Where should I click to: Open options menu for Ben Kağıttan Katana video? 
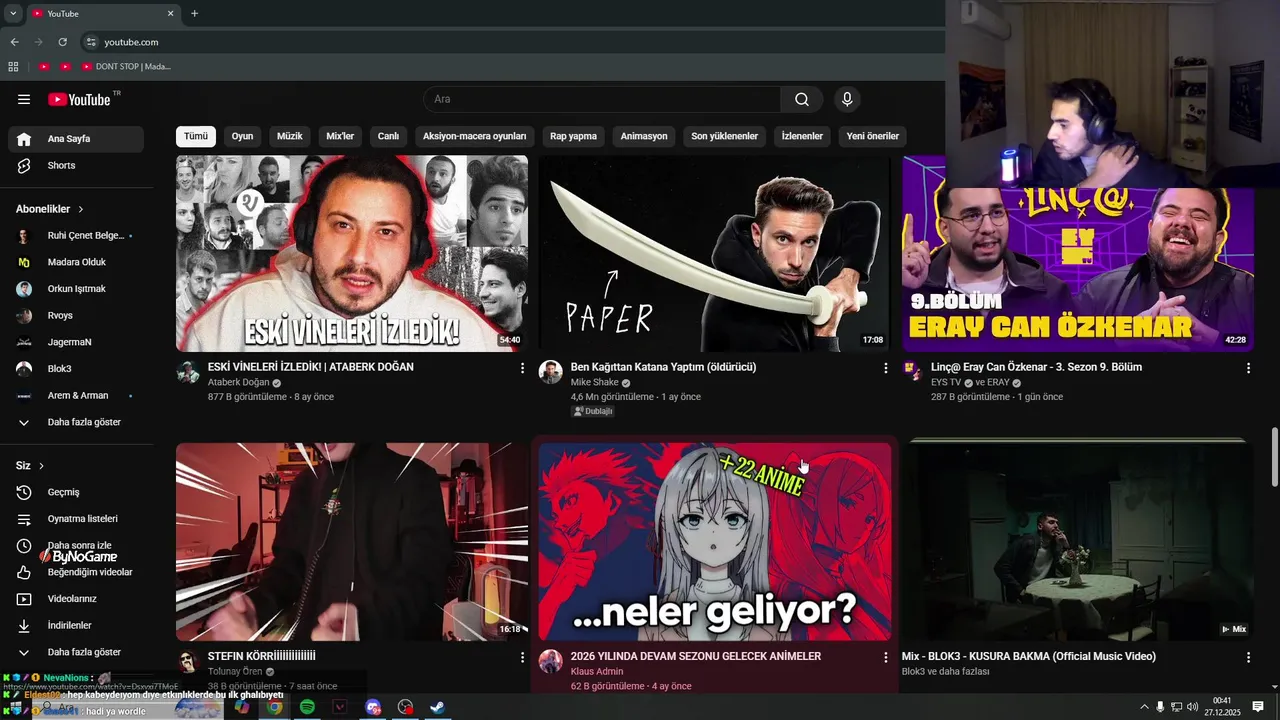click(885, 368)
